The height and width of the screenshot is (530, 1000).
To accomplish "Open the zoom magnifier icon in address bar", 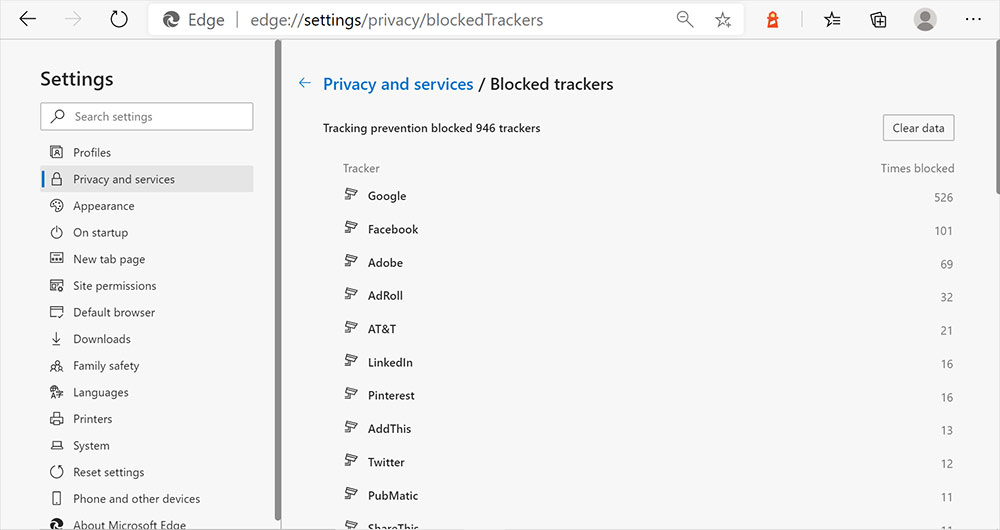I will point(685,20).
